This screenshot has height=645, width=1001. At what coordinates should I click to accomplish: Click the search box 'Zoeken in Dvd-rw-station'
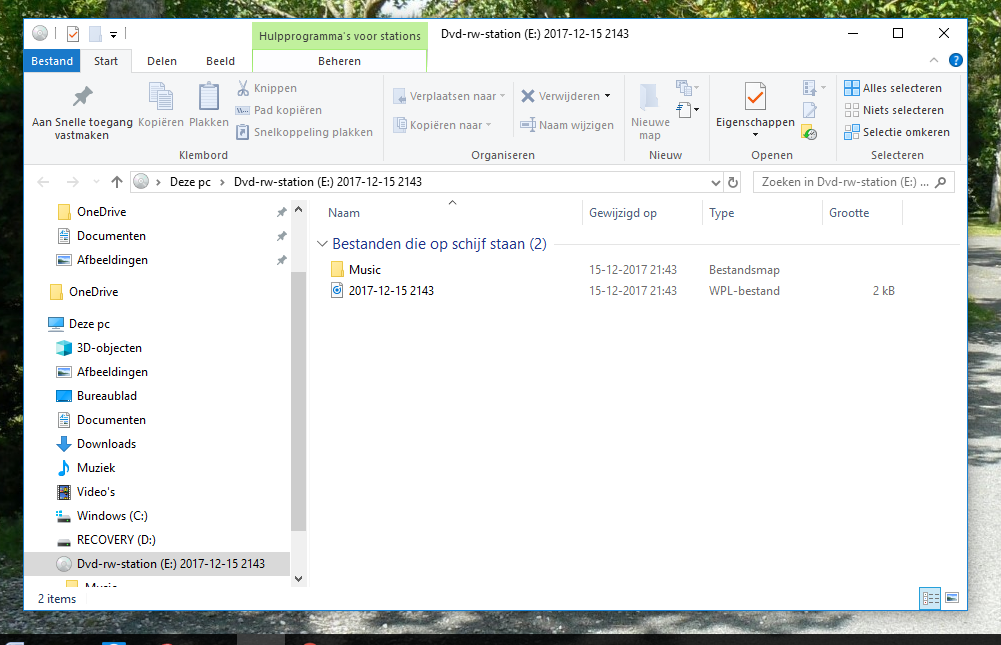(854, 182)
